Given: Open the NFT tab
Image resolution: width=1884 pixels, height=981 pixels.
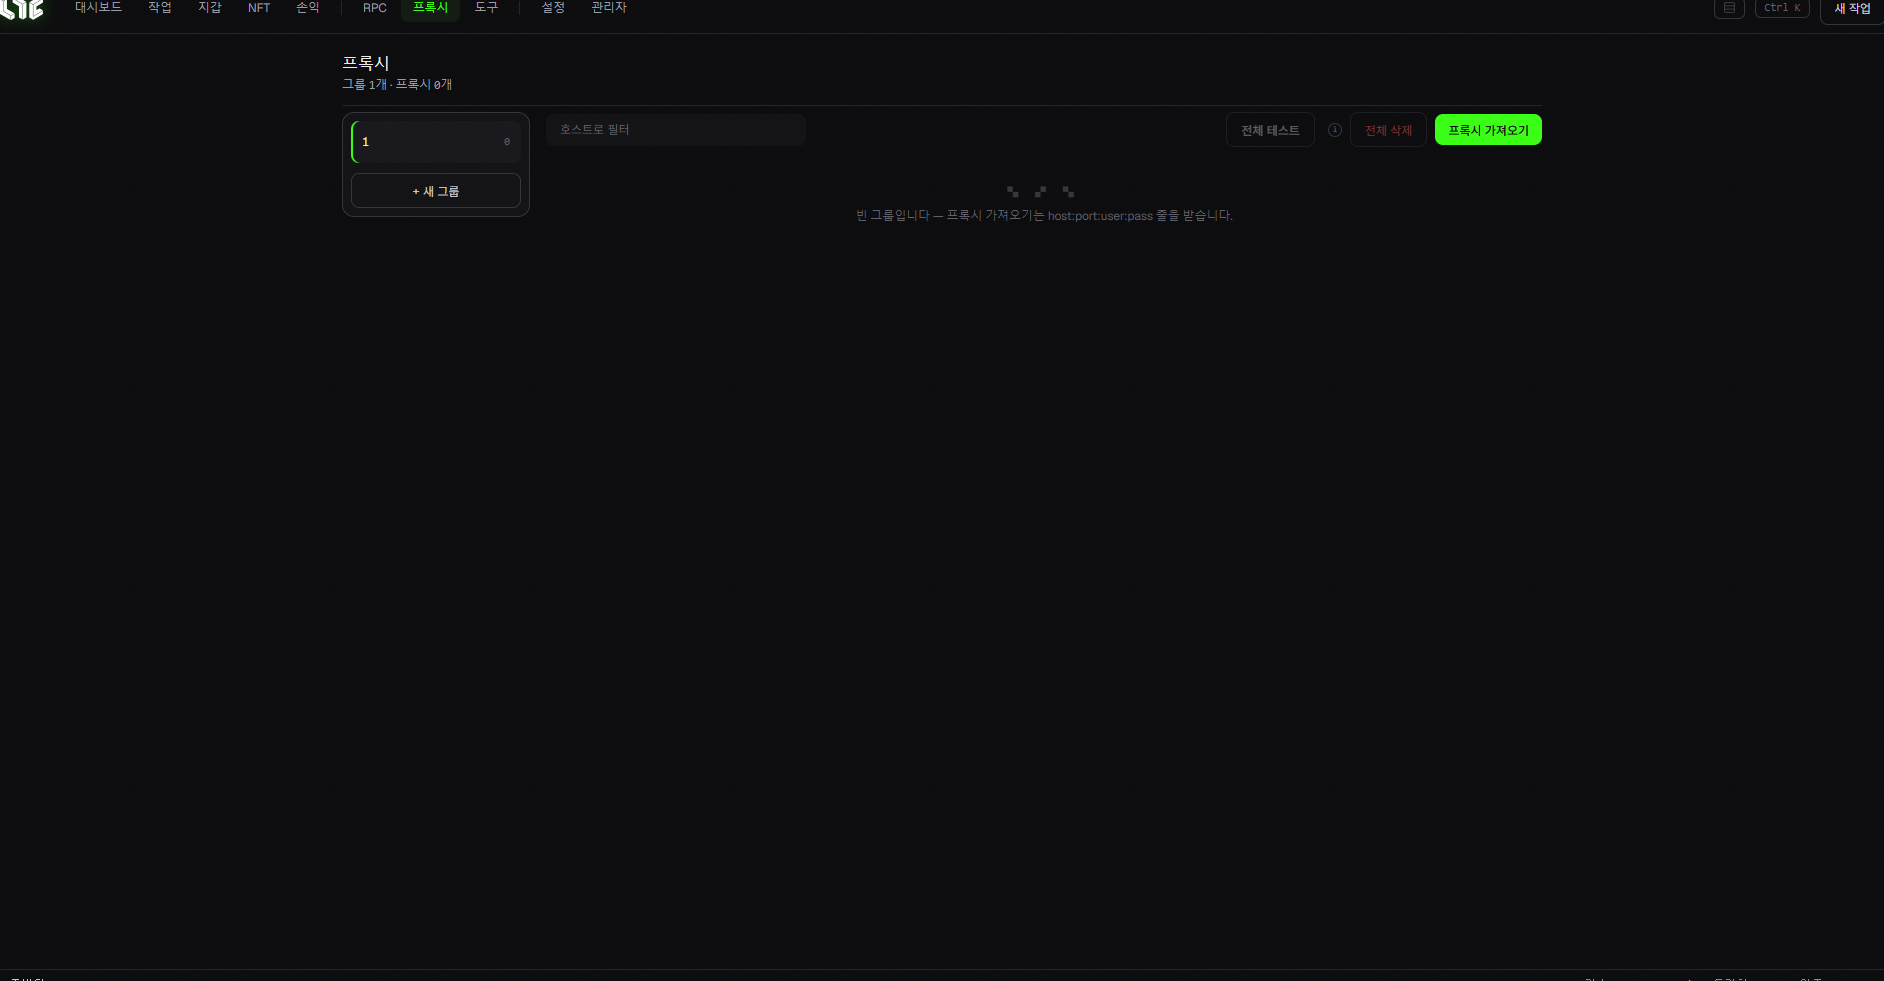Looking at the screenshot, I should point(259,8).
